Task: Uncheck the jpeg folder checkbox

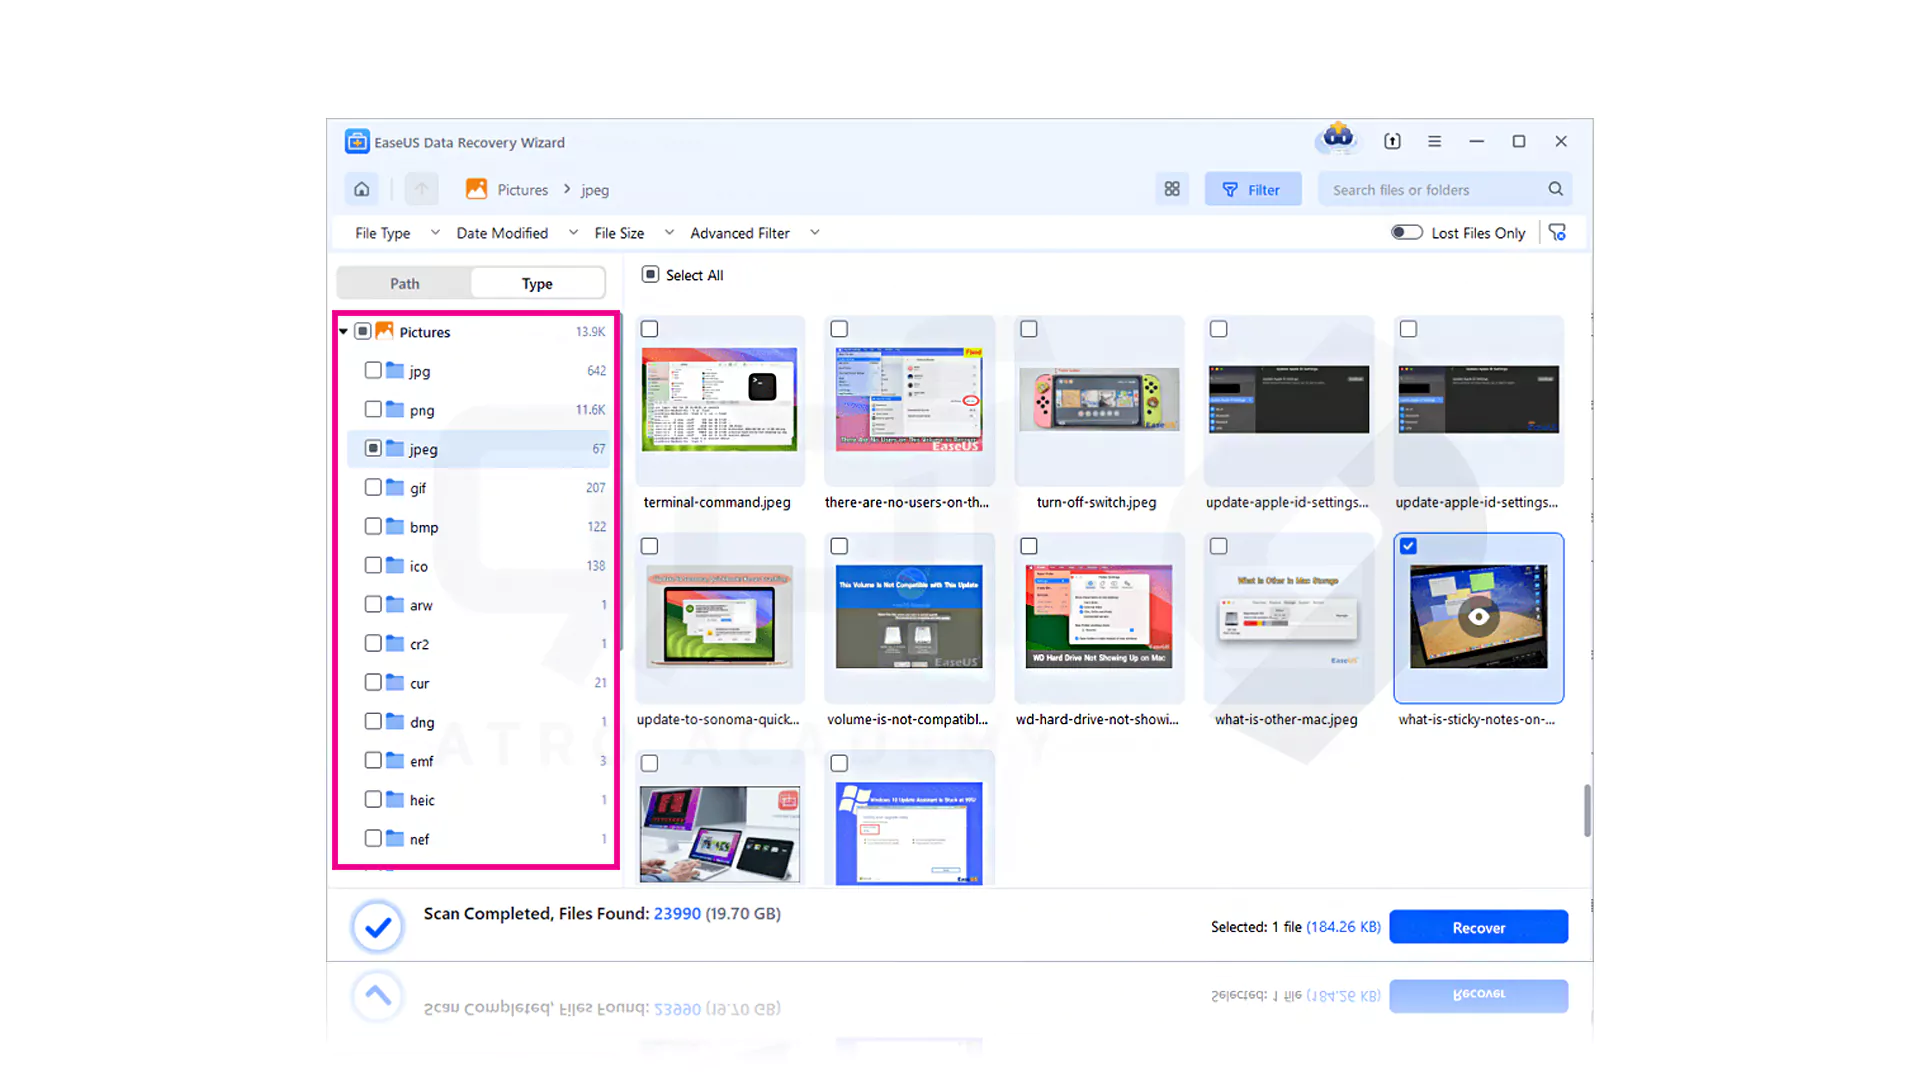Action: click(373, 448)
